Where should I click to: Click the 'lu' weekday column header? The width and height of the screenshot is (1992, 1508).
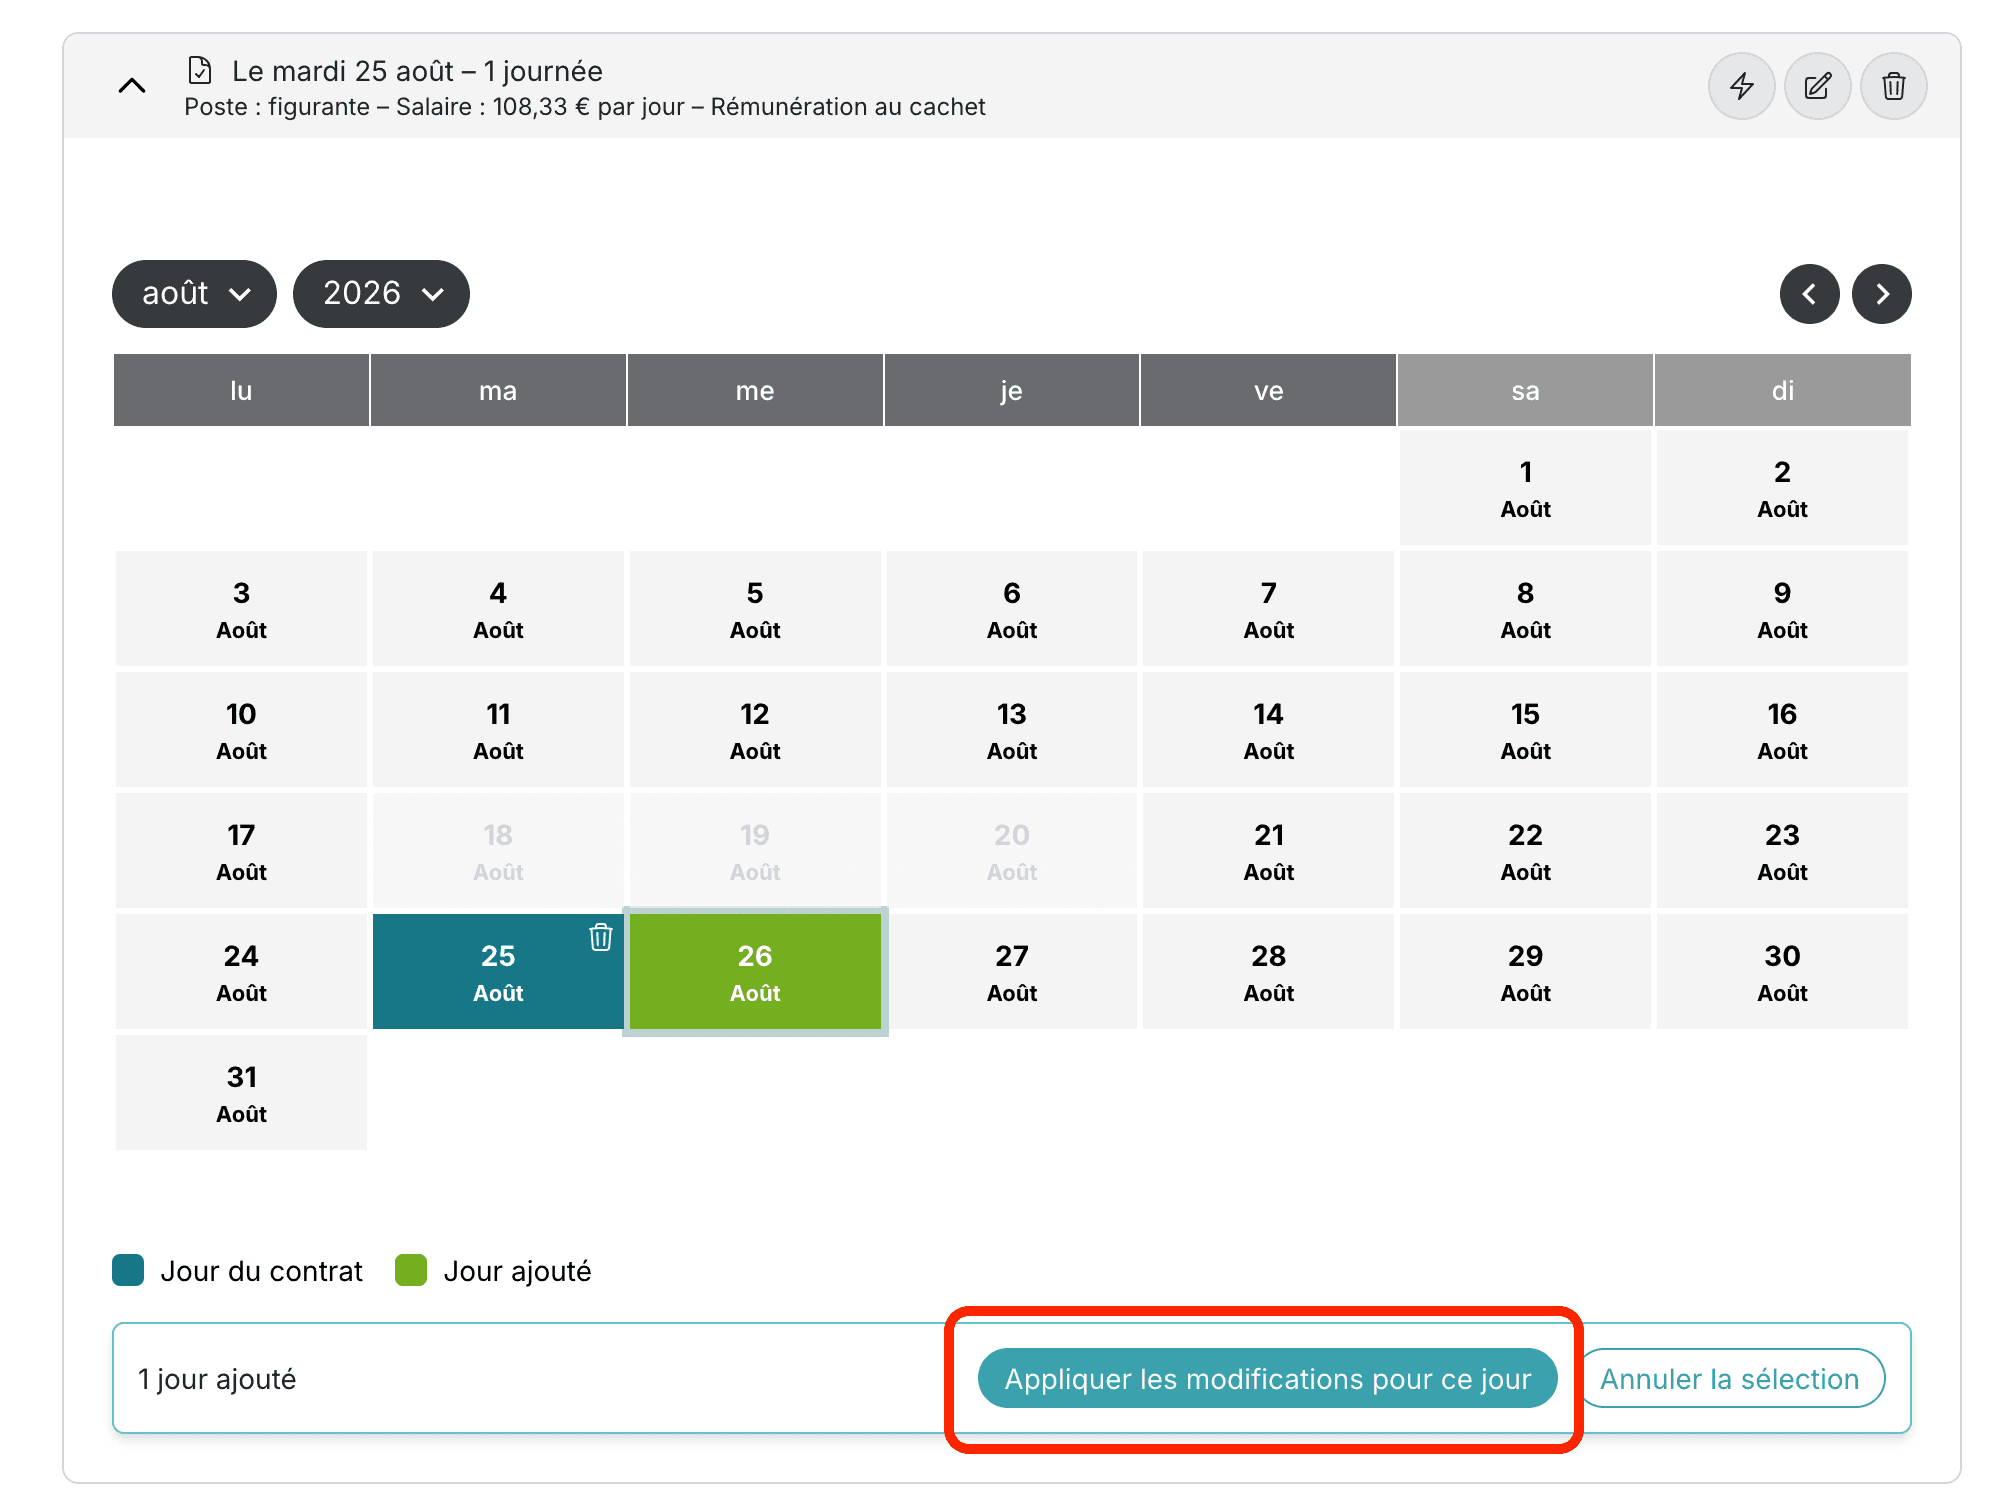pos(241,390)
